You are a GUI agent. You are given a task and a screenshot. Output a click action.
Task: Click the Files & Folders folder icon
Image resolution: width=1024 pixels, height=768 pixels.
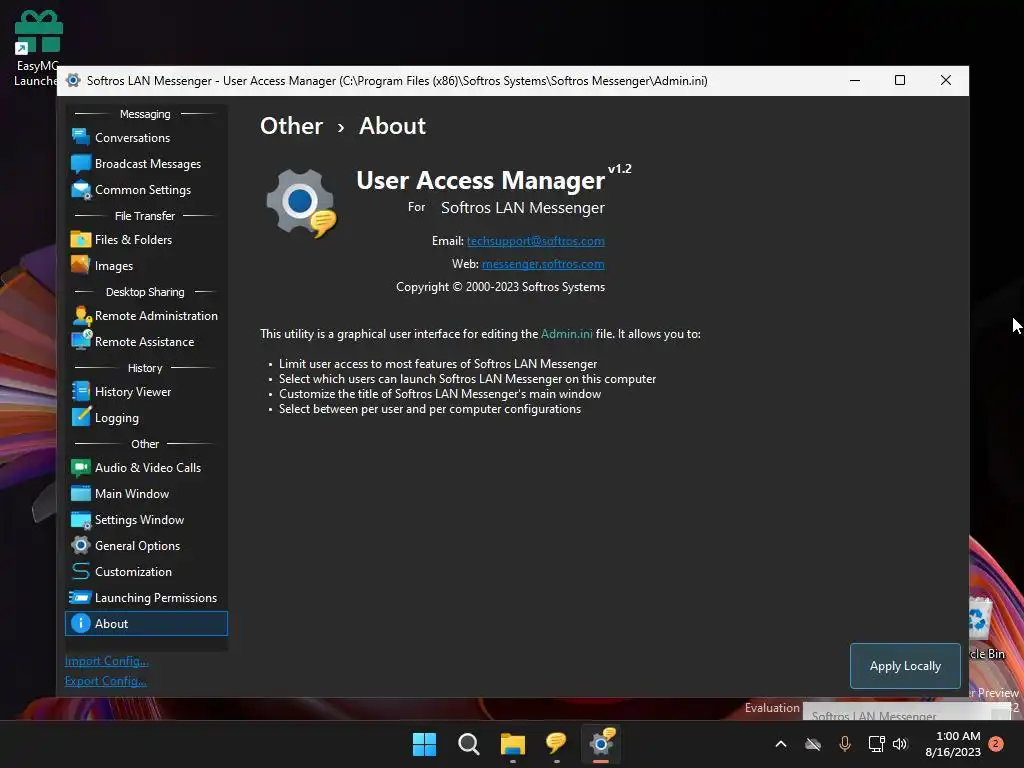point(80,239)
